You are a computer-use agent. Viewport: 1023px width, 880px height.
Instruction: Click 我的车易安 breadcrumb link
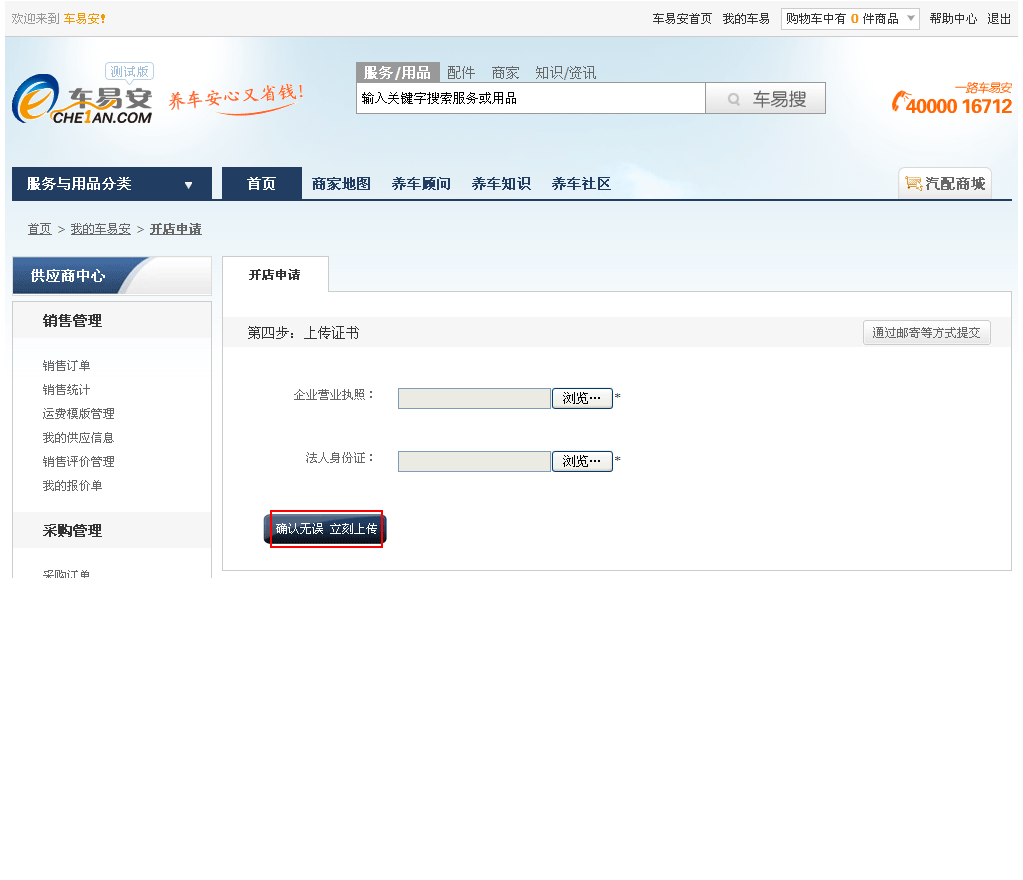(x=100, y=229)
